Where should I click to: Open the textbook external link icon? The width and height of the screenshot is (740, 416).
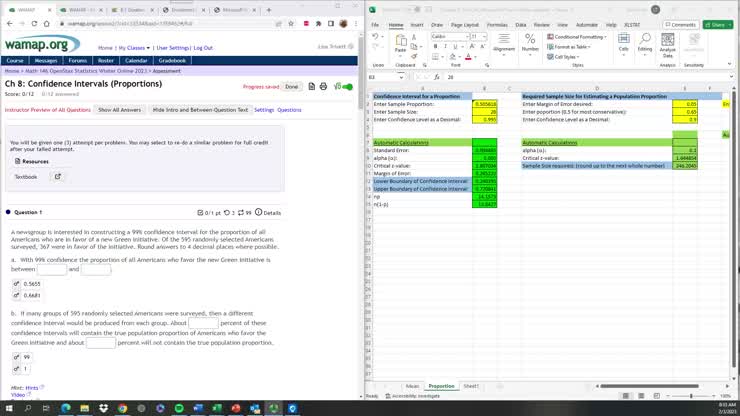coord(57,177)
